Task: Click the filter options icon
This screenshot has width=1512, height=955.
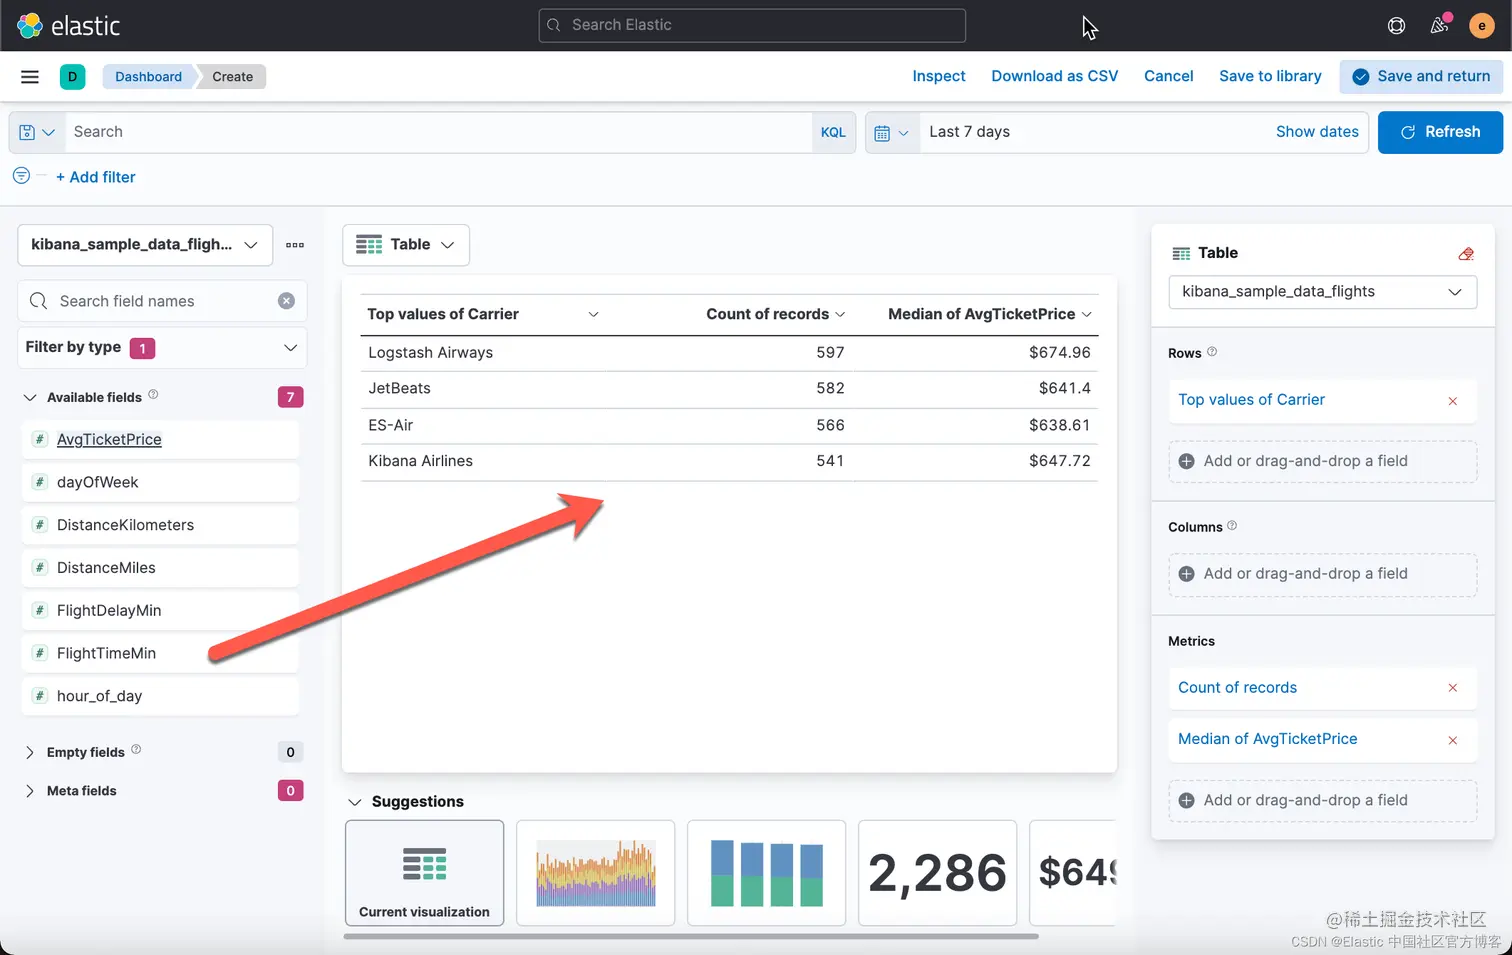Action: [x=21, y=176]
